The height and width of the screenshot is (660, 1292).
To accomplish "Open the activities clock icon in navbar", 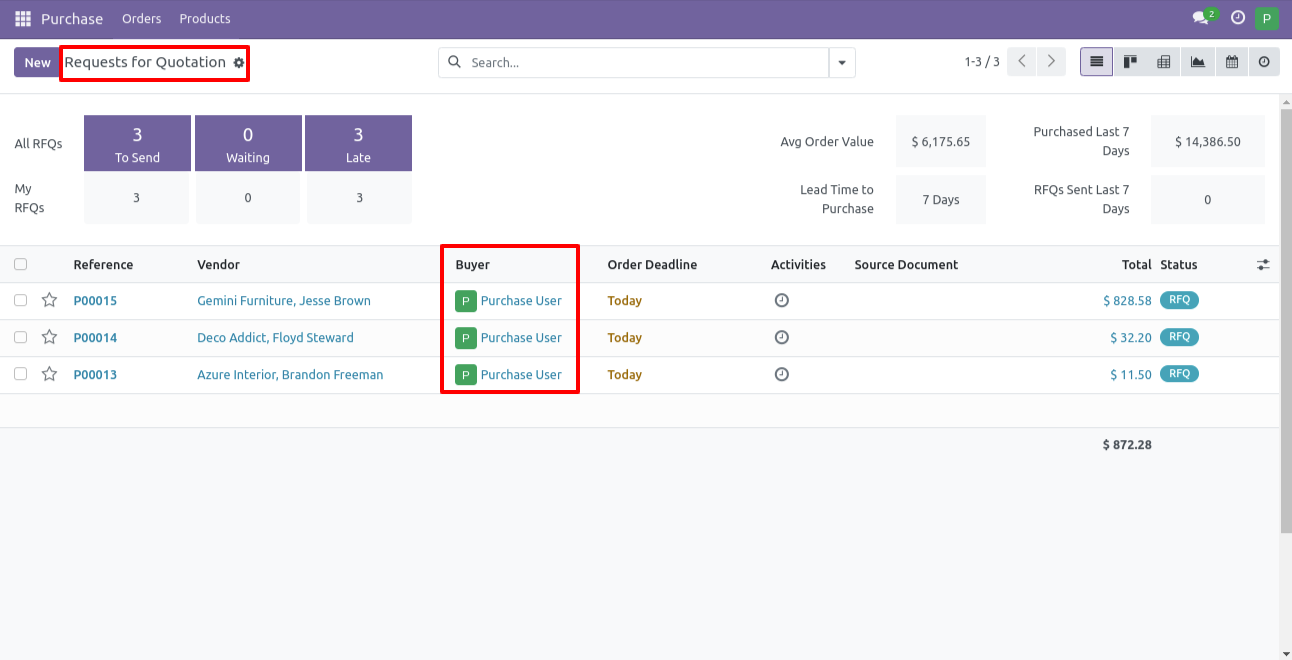I will pos(1238,18).
